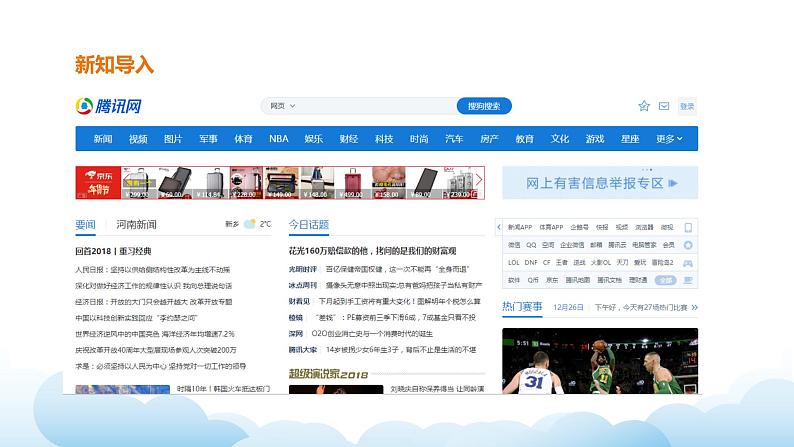Open the 视频 navigation item
This screenshot has height=447, width=794.
(x=138, y=139)
